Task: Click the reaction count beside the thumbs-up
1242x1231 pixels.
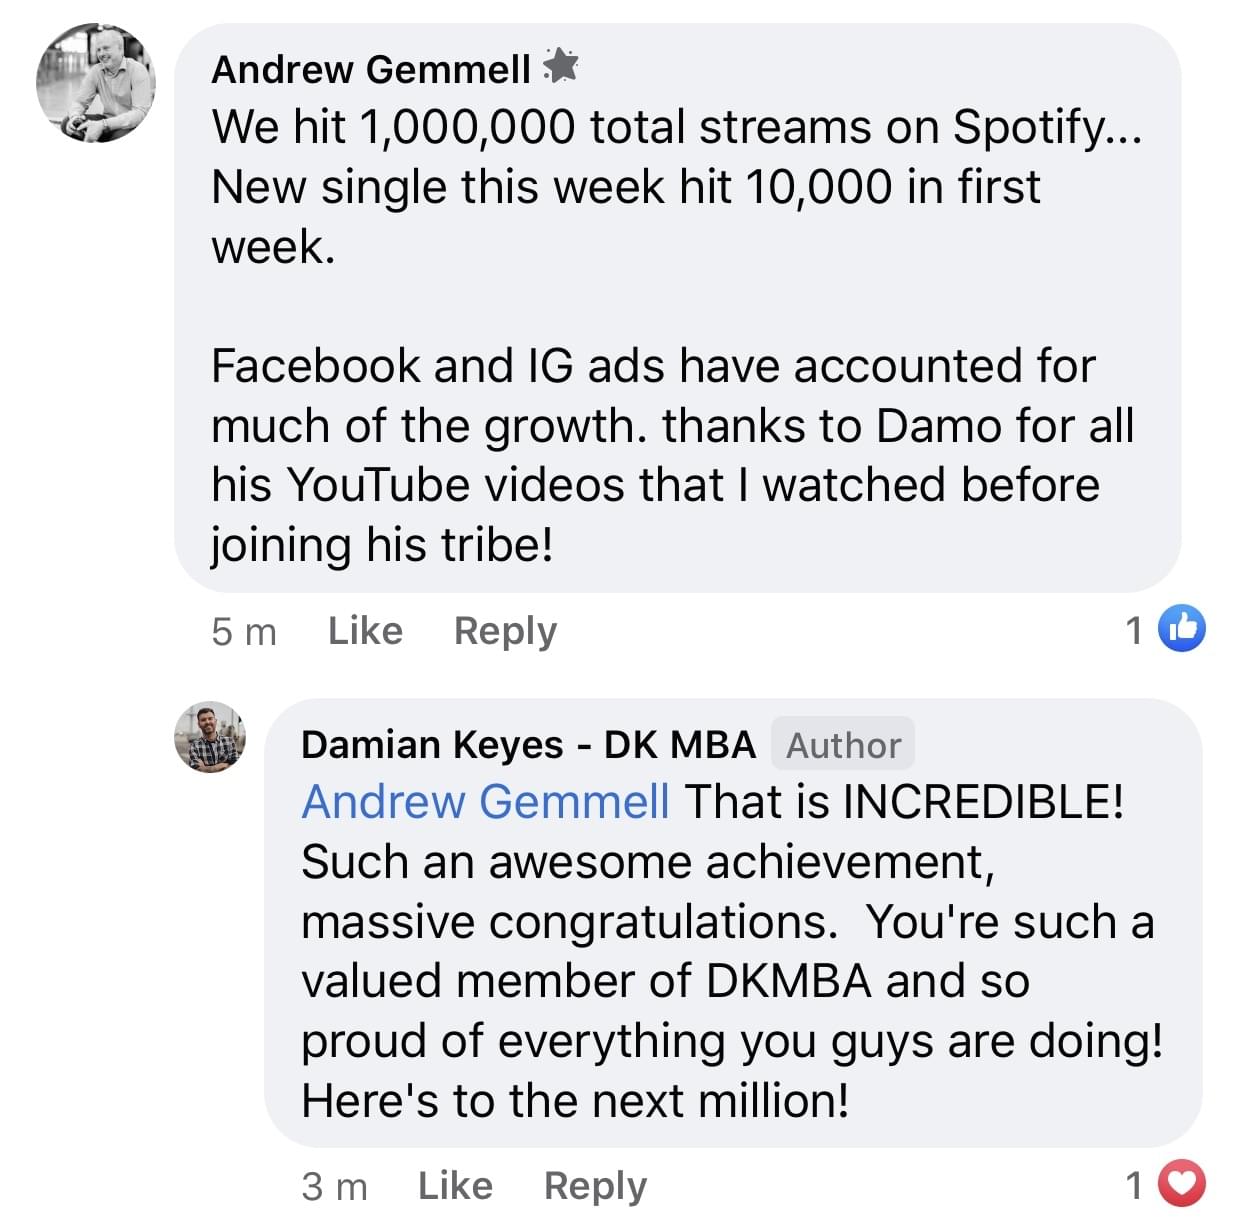Action: (x=1134, y=631)
